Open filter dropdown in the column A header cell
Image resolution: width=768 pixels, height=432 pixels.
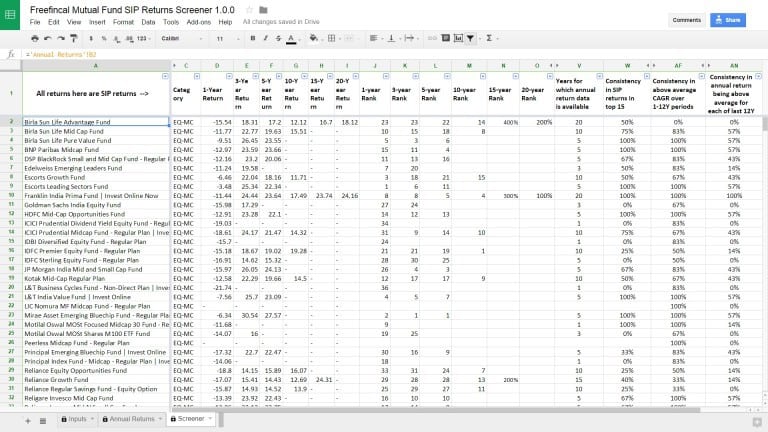pyautogui.click(x=165, y=76)
